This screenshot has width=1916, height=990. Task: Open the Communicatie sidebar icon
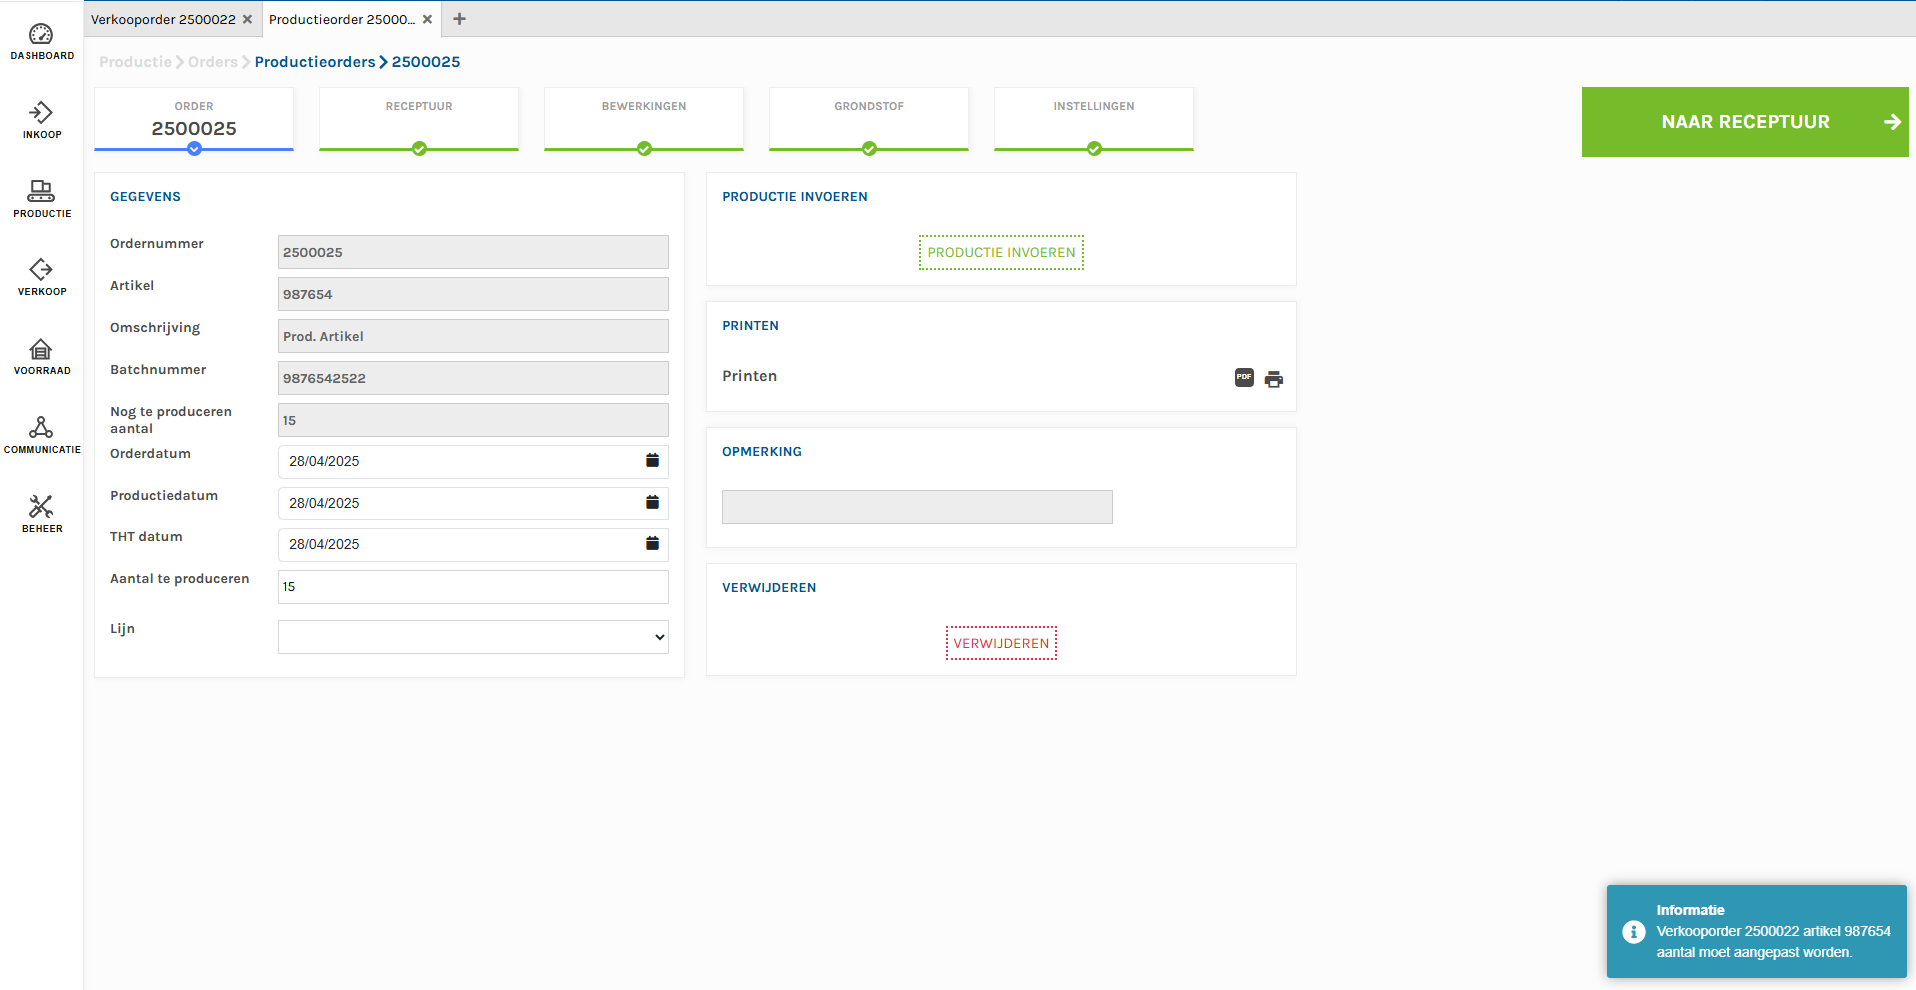pos(41,435)
